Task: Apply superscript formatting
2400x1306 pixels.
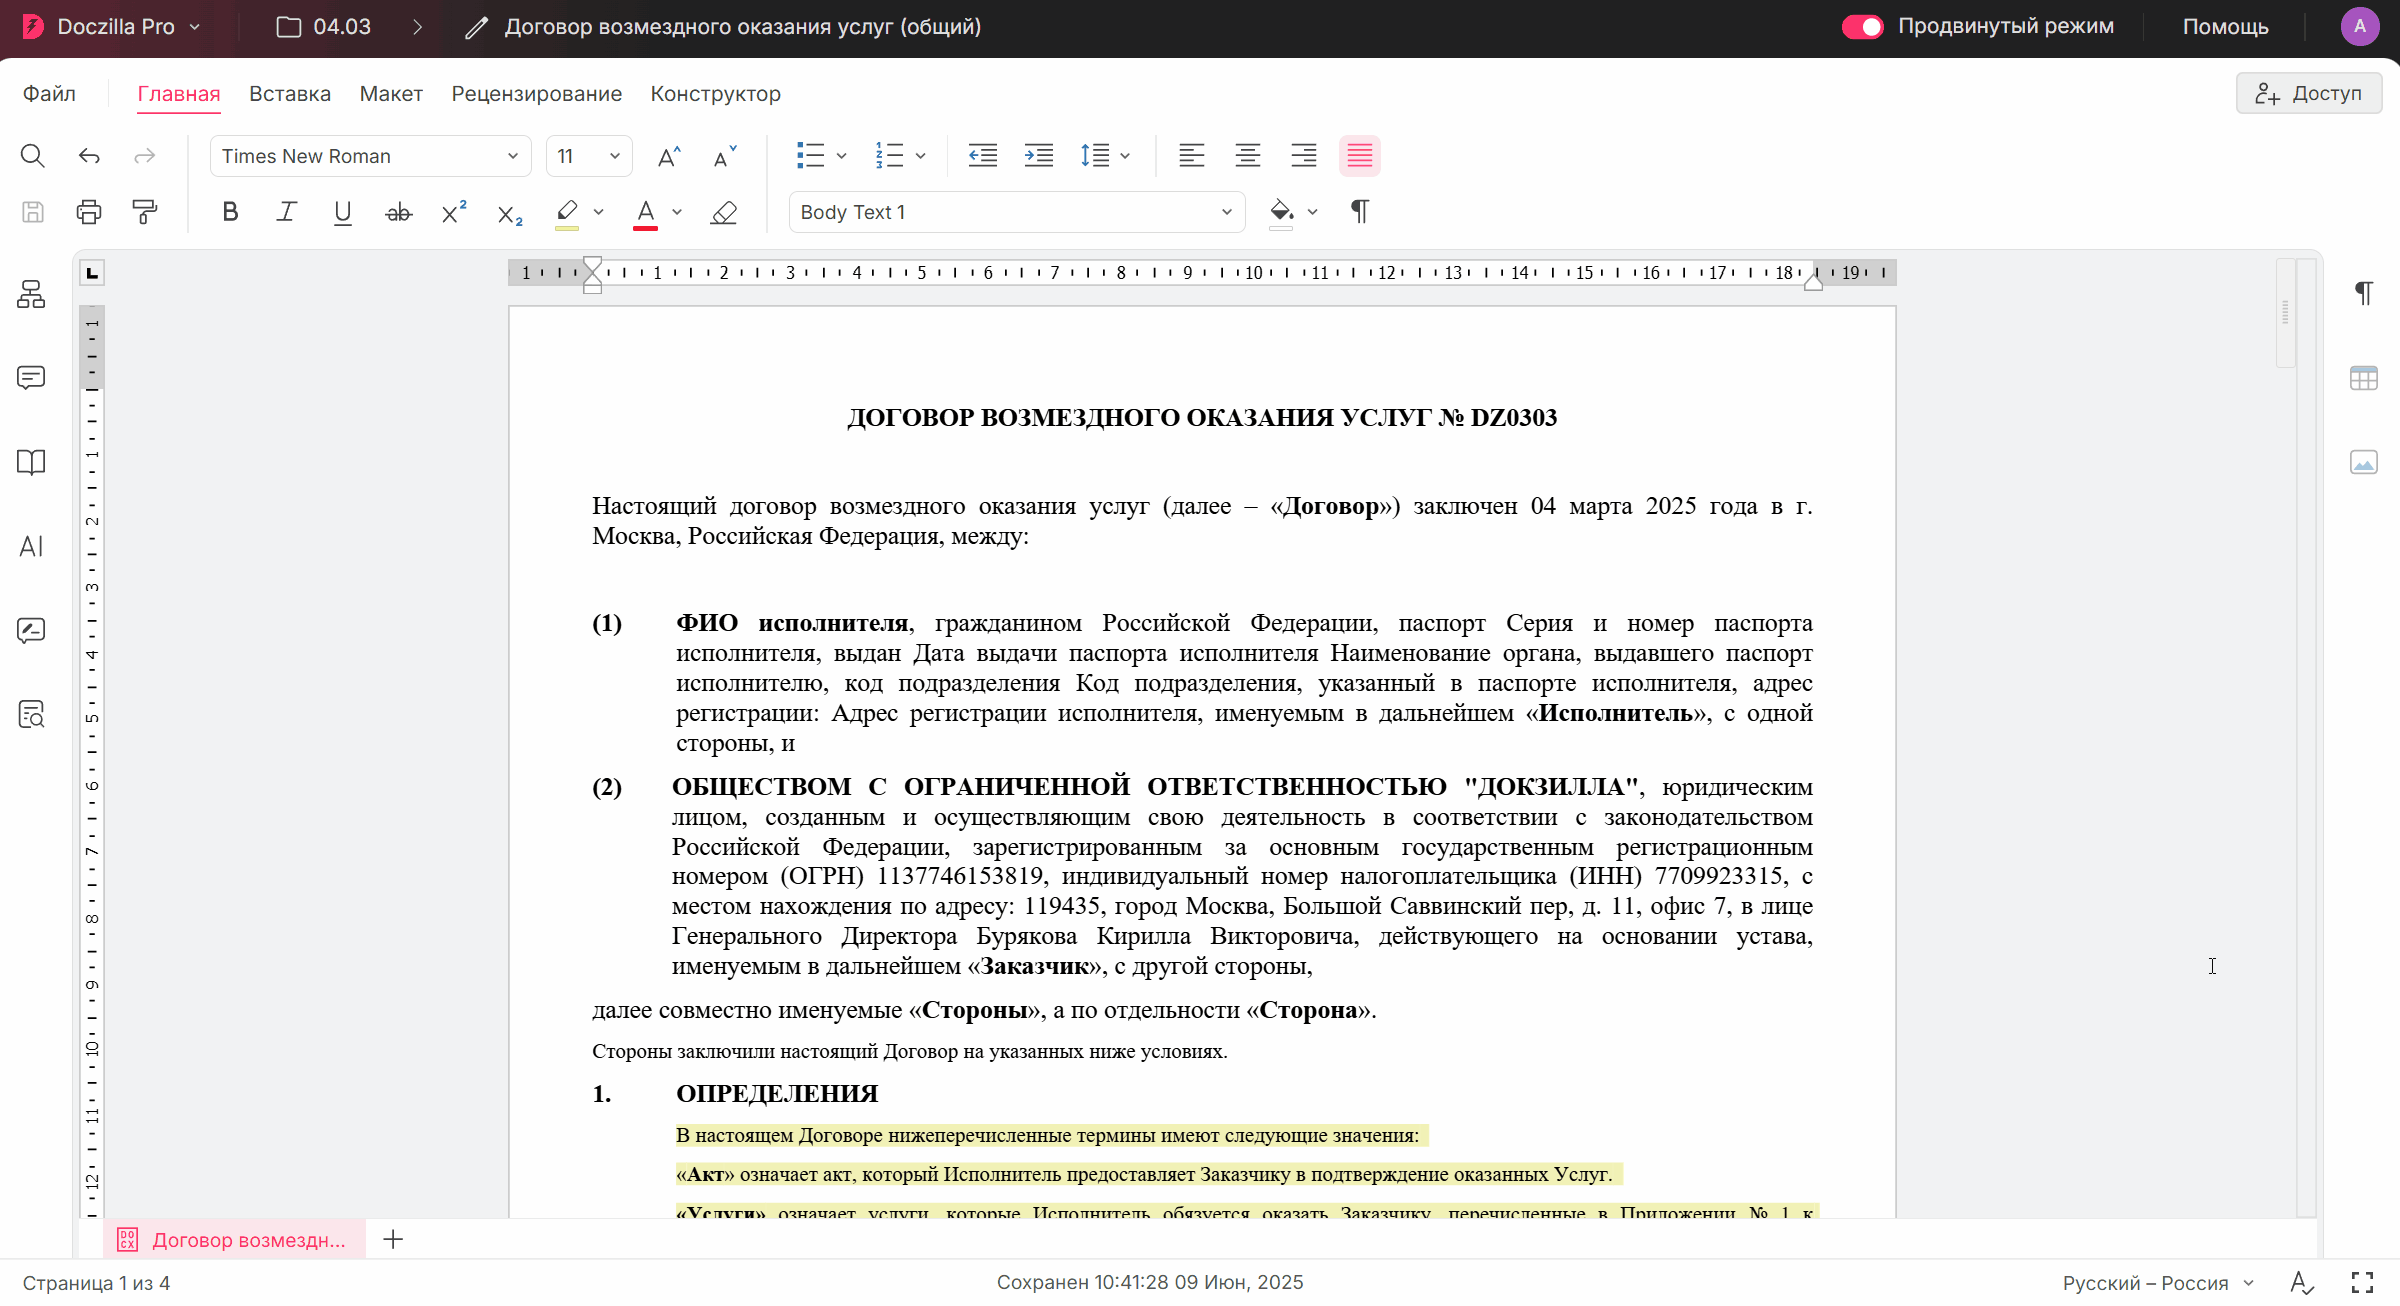Action: (x=454, y=212)
